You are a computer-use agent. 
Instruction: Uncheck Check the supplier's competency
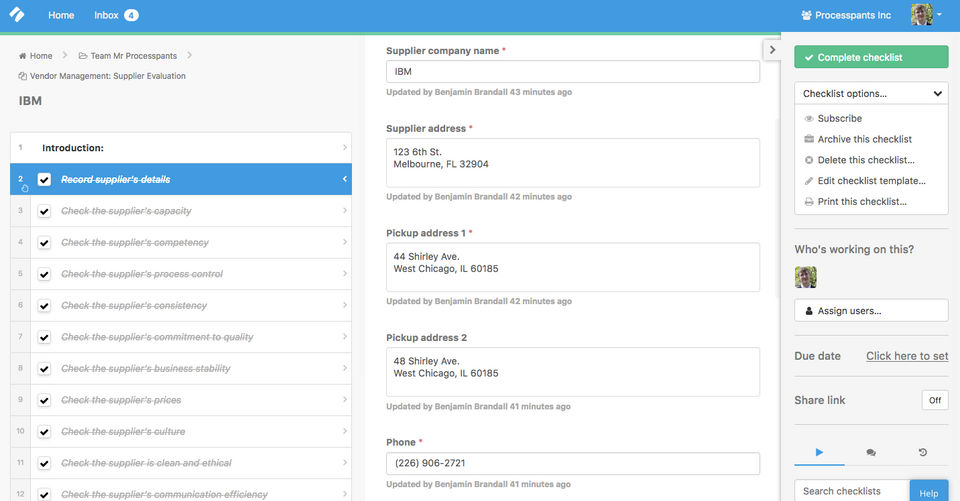click(x=44, y=243)
